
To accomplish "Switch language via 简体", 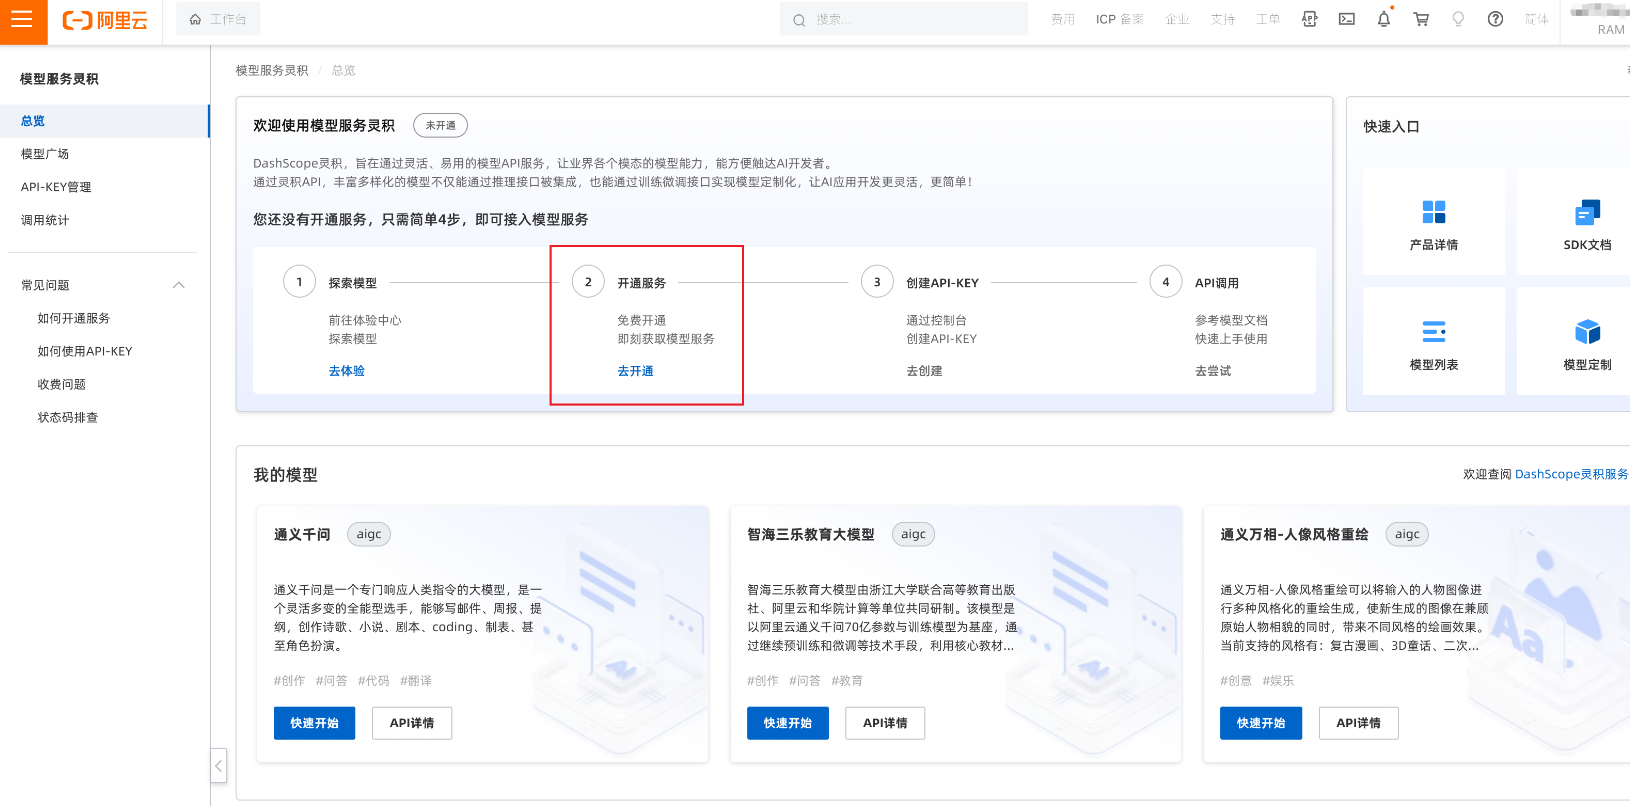I will click(1536, 19).
